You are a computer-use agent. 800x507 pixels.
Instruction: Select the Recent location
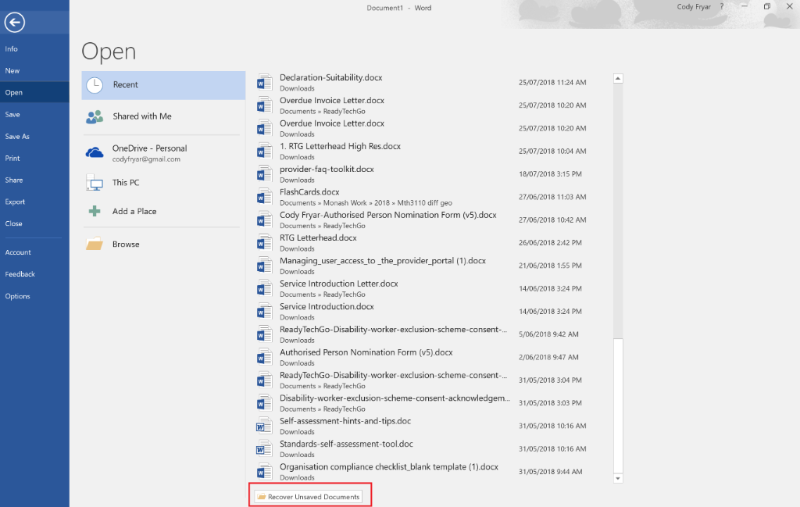(163, 85)
